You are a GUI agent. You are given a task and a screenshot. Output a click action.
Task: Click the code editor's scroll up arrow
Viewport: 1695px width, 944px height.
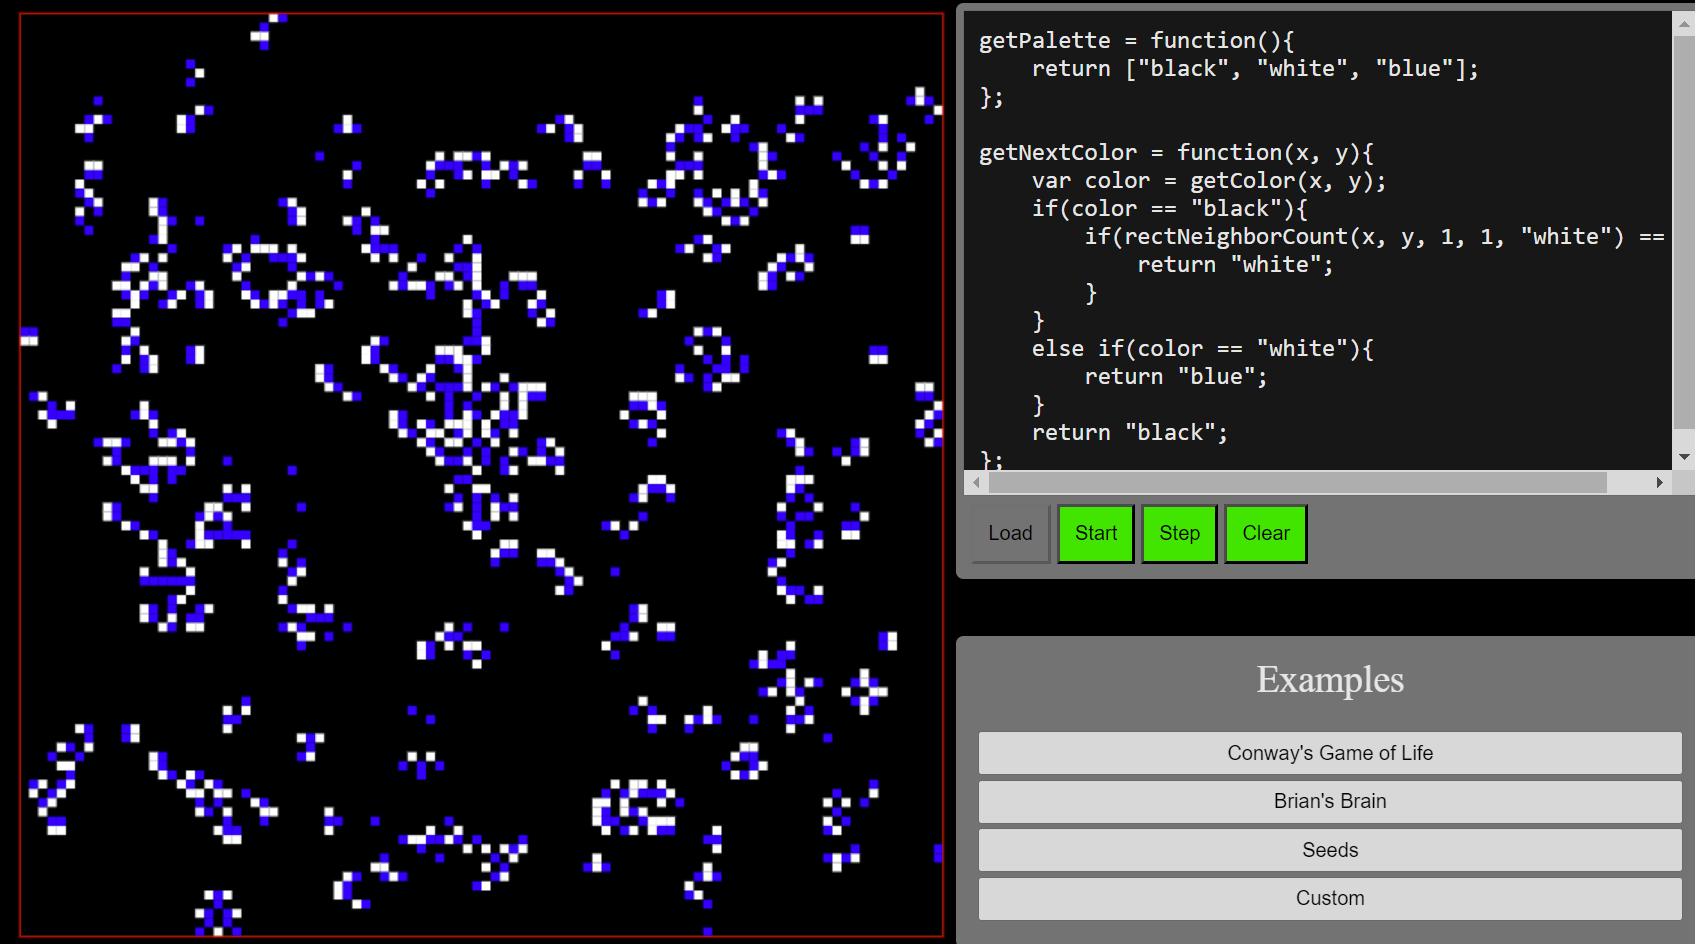[x=1684, y=24]
